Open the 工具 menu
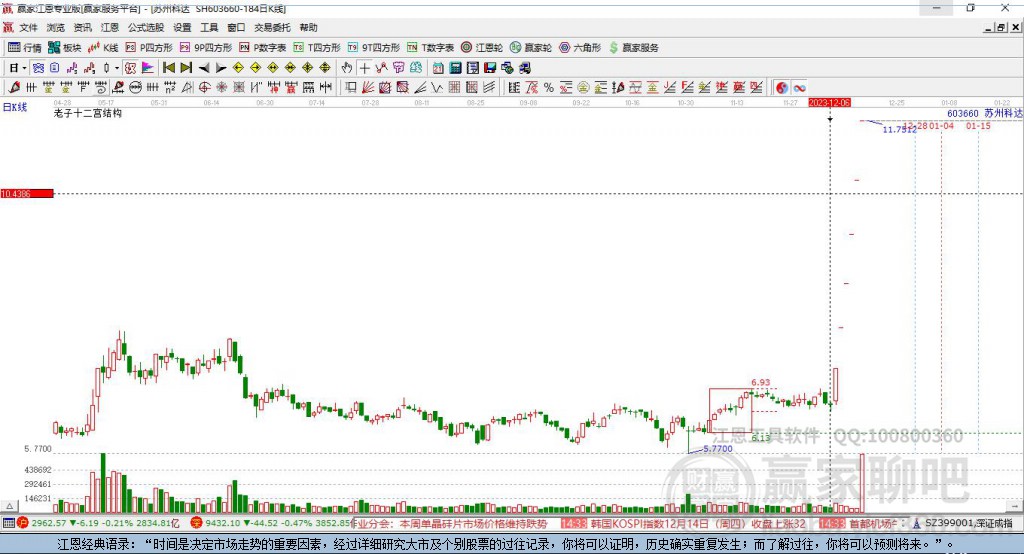This screenshot has width=1024, height=554. 209,27
